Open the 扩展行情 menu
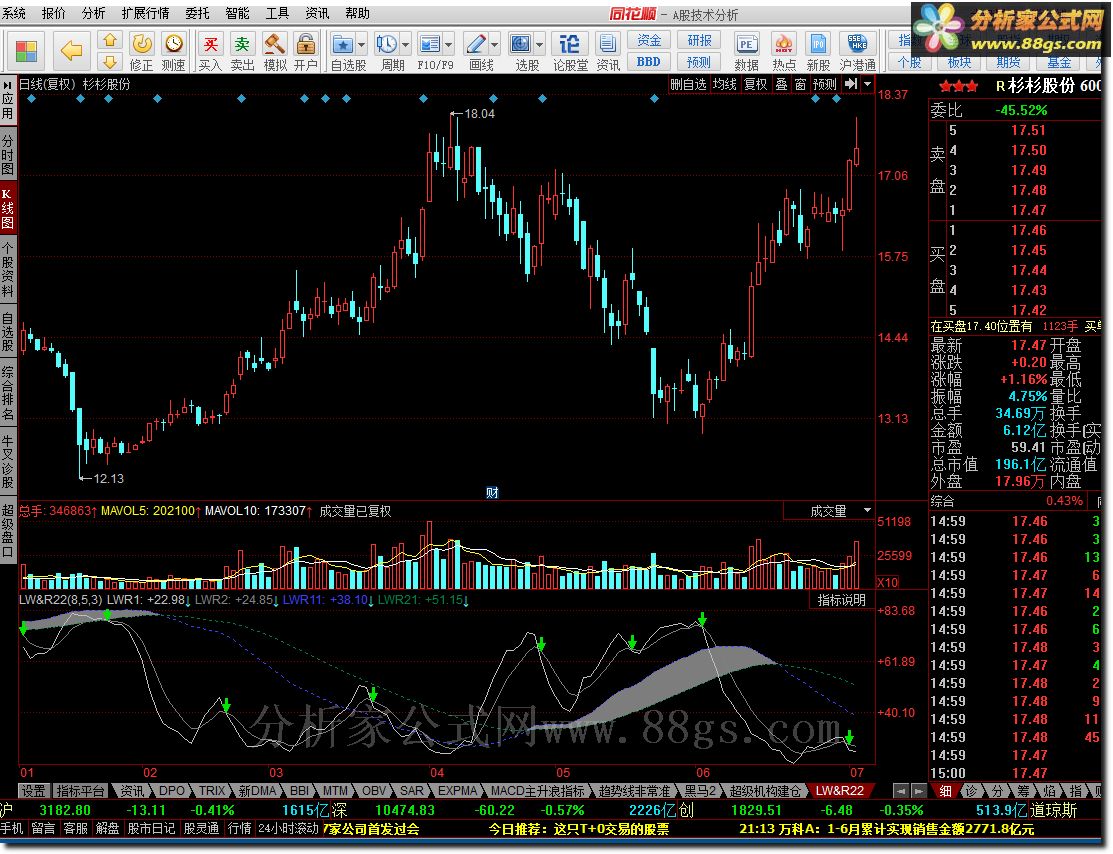This screenshot has width=1113, height=854. 145,13
